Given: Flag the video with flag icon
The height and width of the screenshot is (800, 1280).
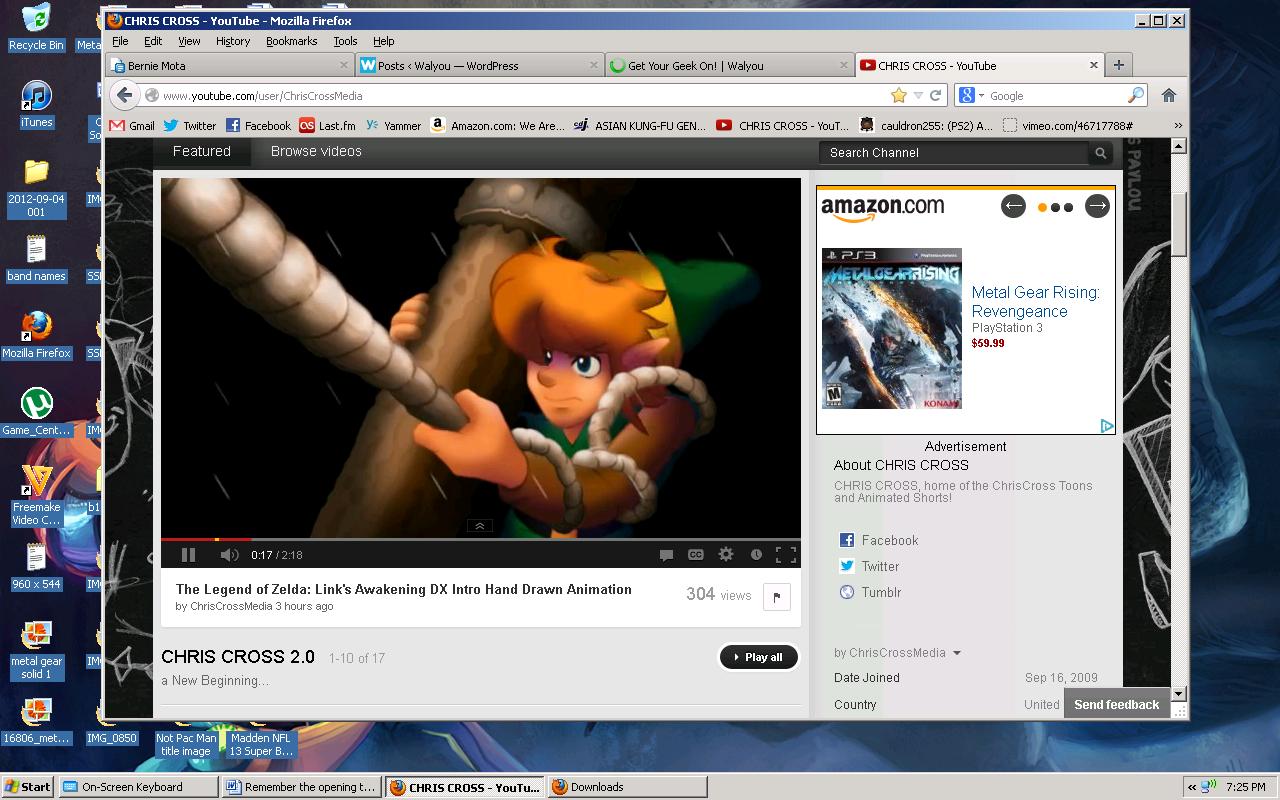Looking at the screenshot, I should point(776,597).
